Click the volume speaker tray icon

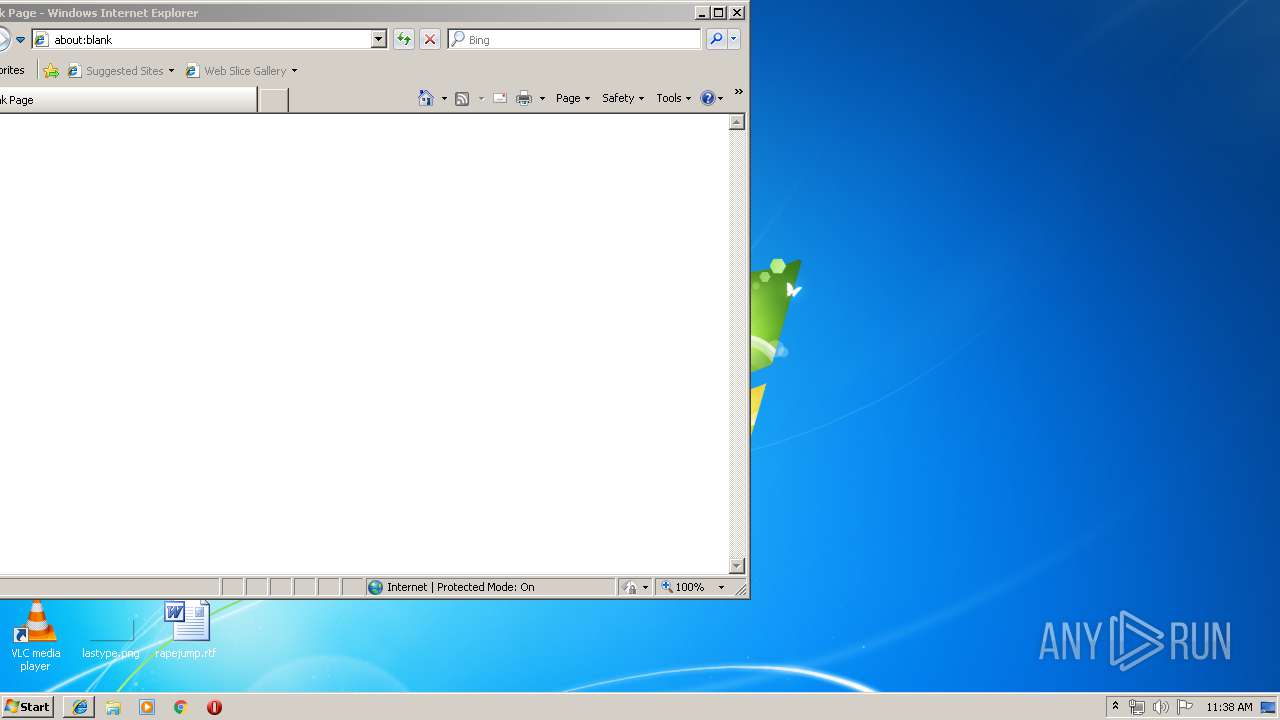point(1160,707)
